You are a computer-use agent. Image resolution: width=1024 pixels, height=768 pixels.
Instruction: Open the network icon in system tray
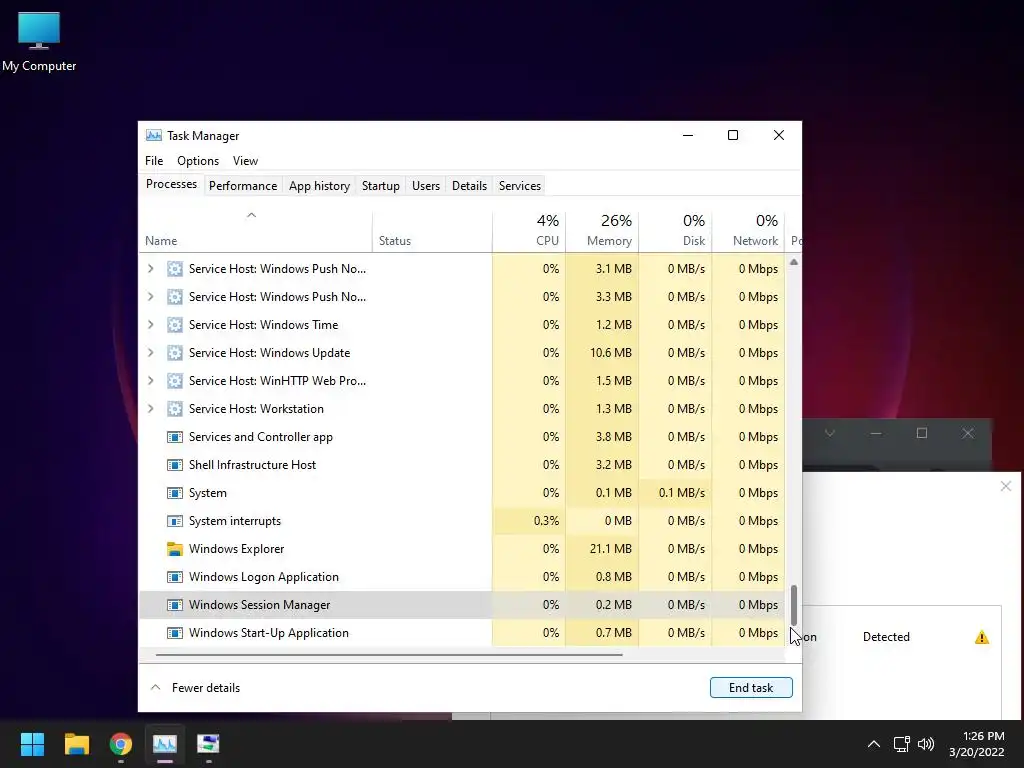[902, 744]
